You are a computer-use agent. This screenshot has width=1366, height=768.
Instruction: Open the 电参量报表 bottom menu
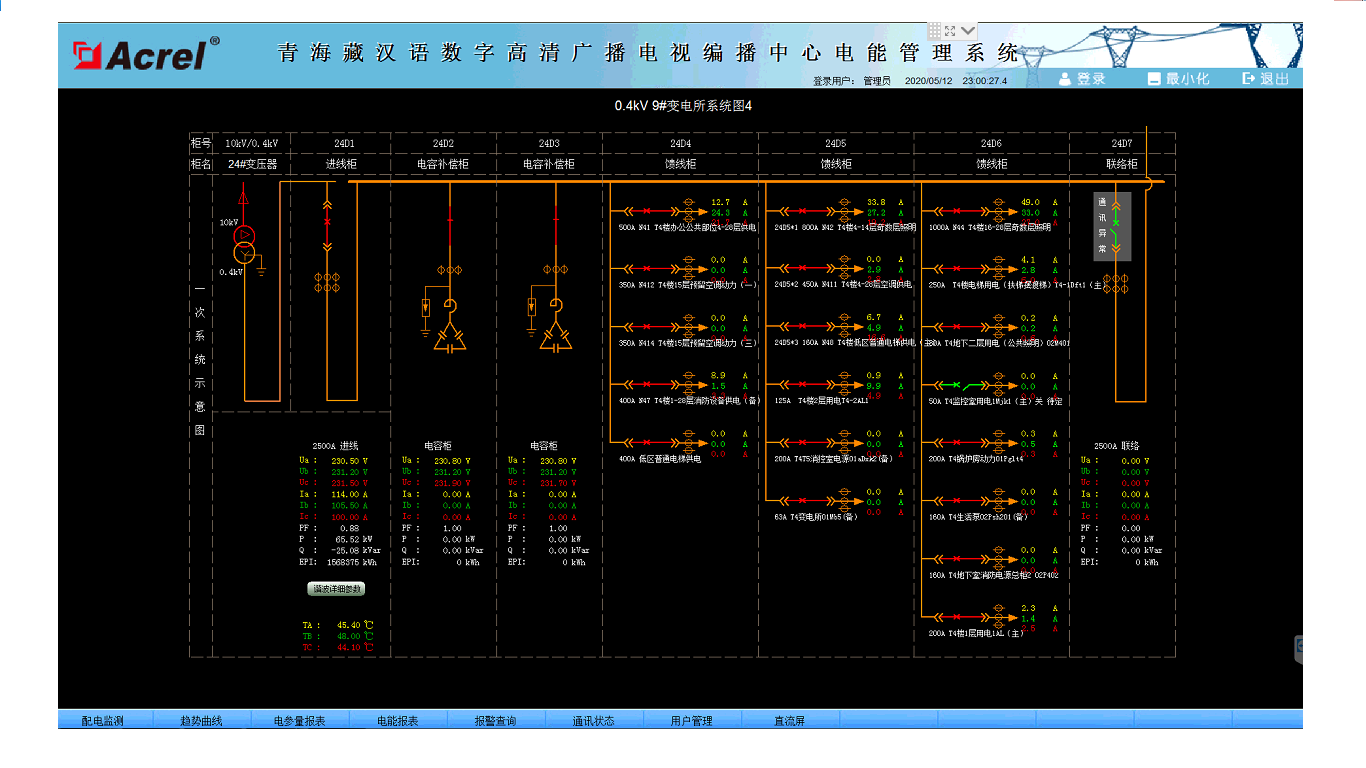tap(300, 720)
